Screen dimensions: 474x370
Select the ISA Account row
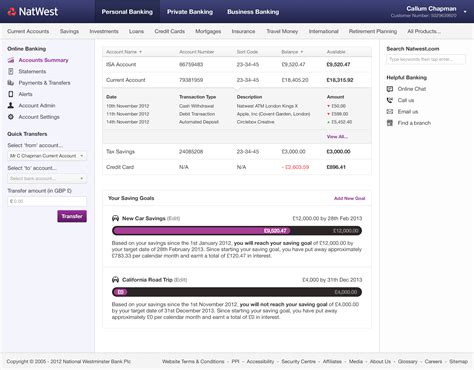click(x=237, y=64)
